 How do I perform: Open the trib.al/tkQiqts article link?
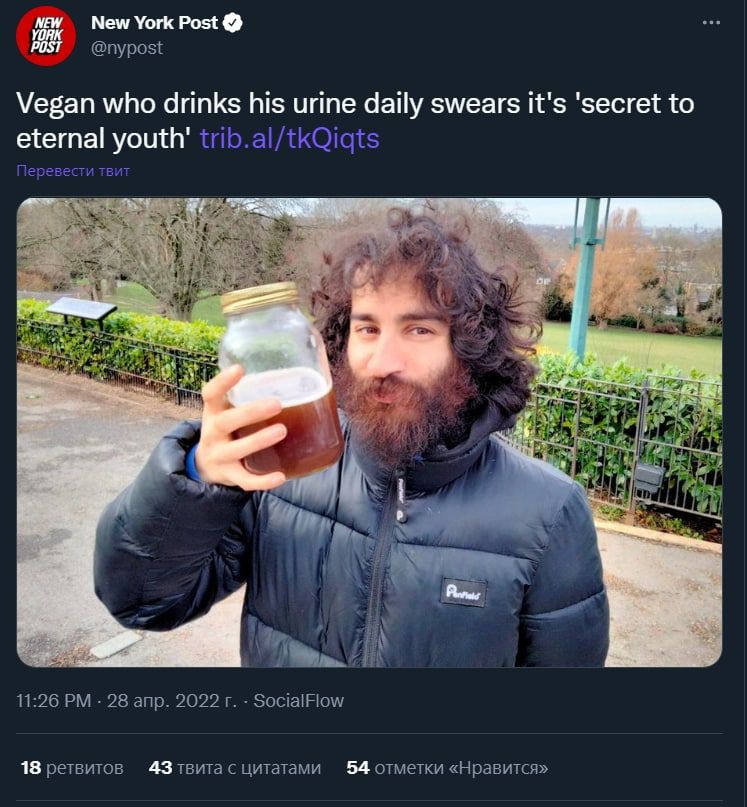289,138
